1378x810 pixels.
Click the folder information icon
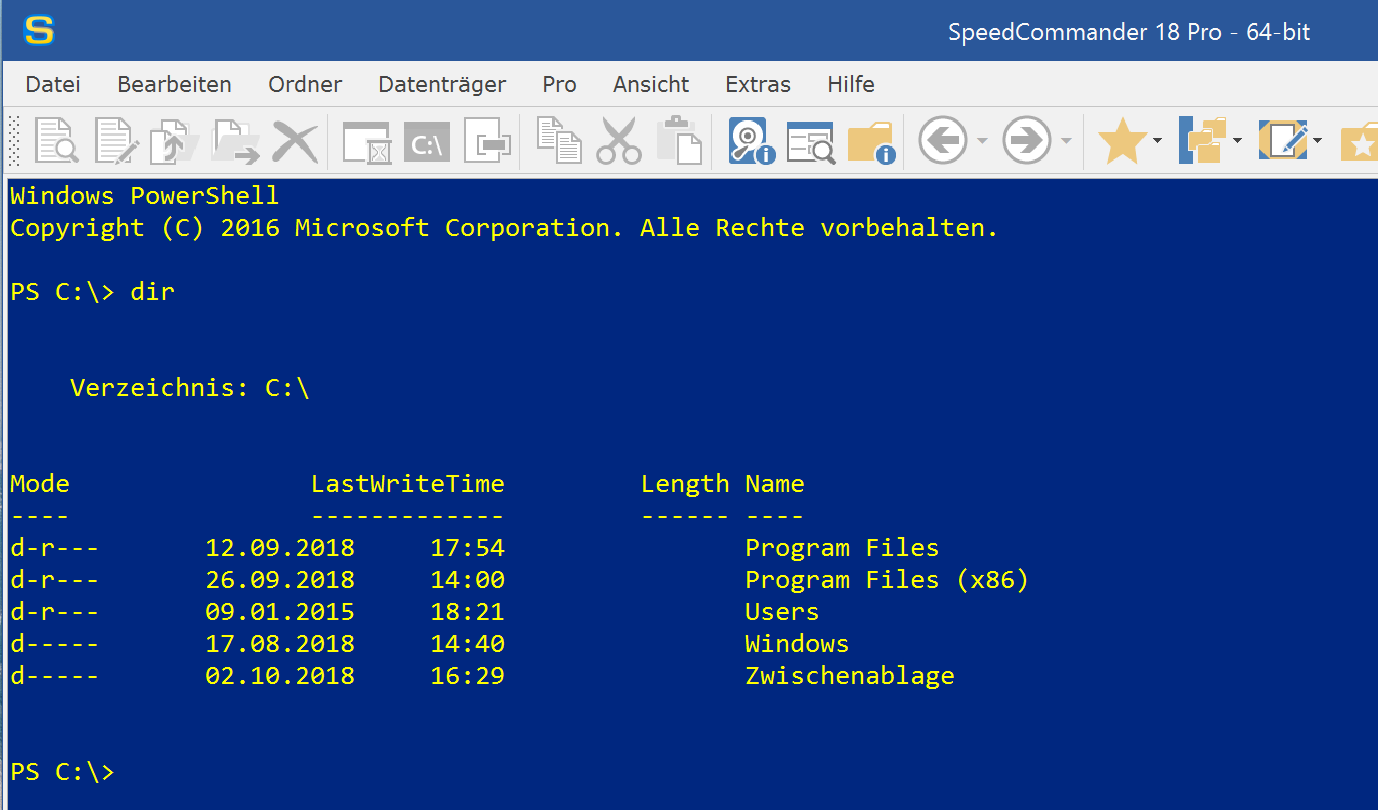[871, 142]
